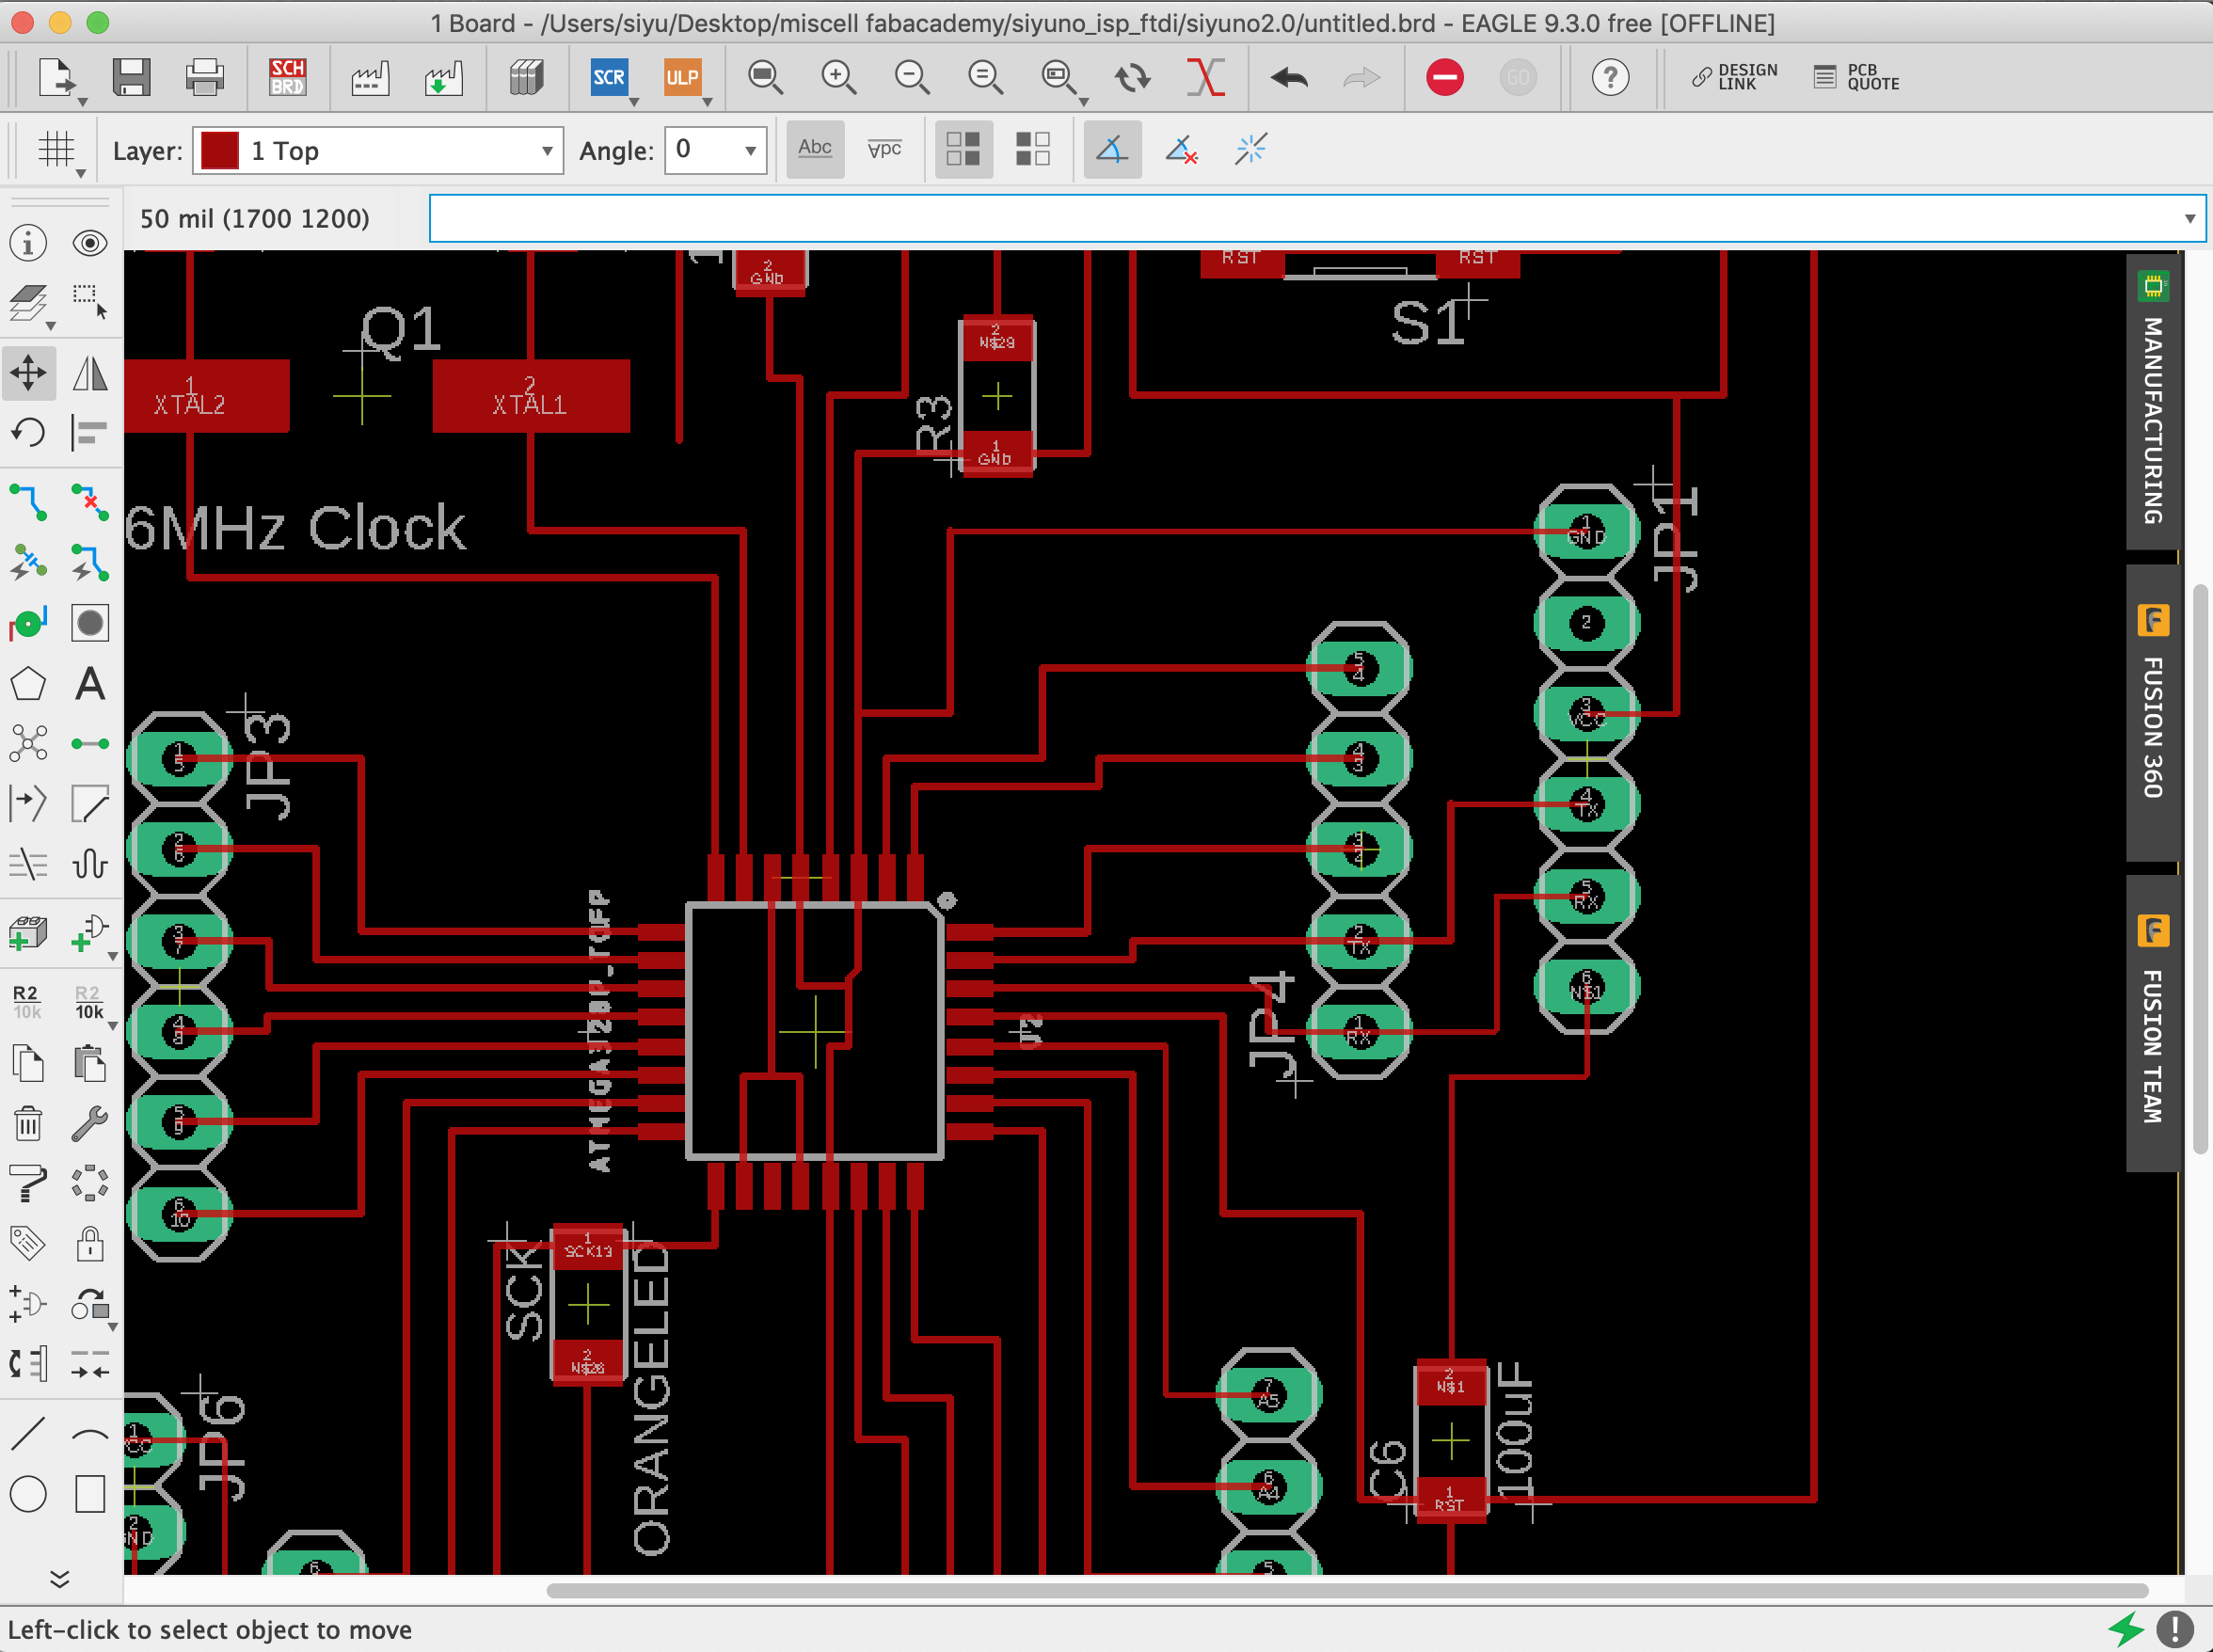Click the Zoom to fit icon
This screenshot has height=1652, width=2213.
click(x=765, y=77)
